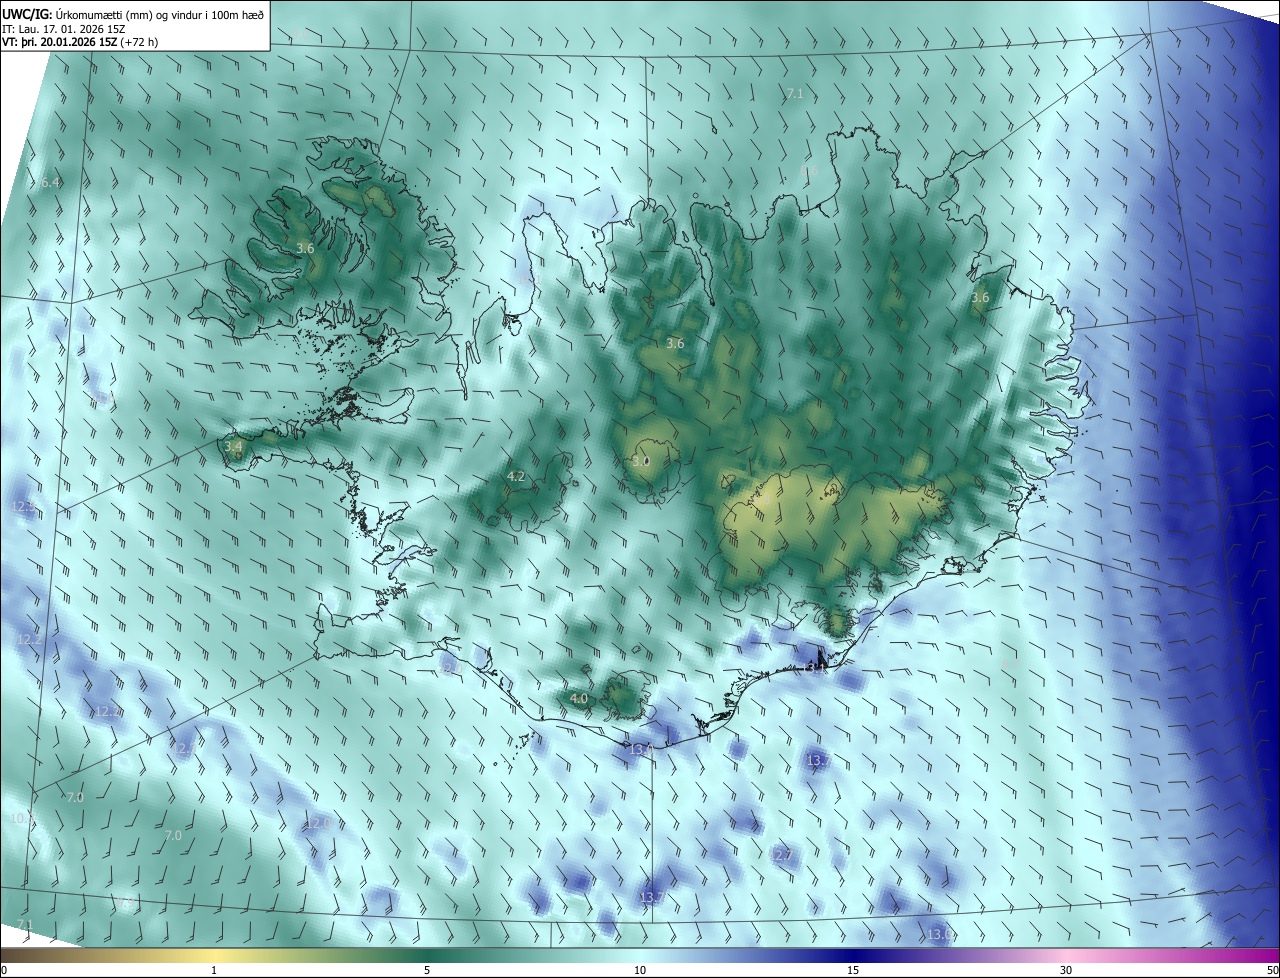The image size is (1280, 978).
Task: Click the "4.2" precipitable water value
Action: tap(516, 477)
